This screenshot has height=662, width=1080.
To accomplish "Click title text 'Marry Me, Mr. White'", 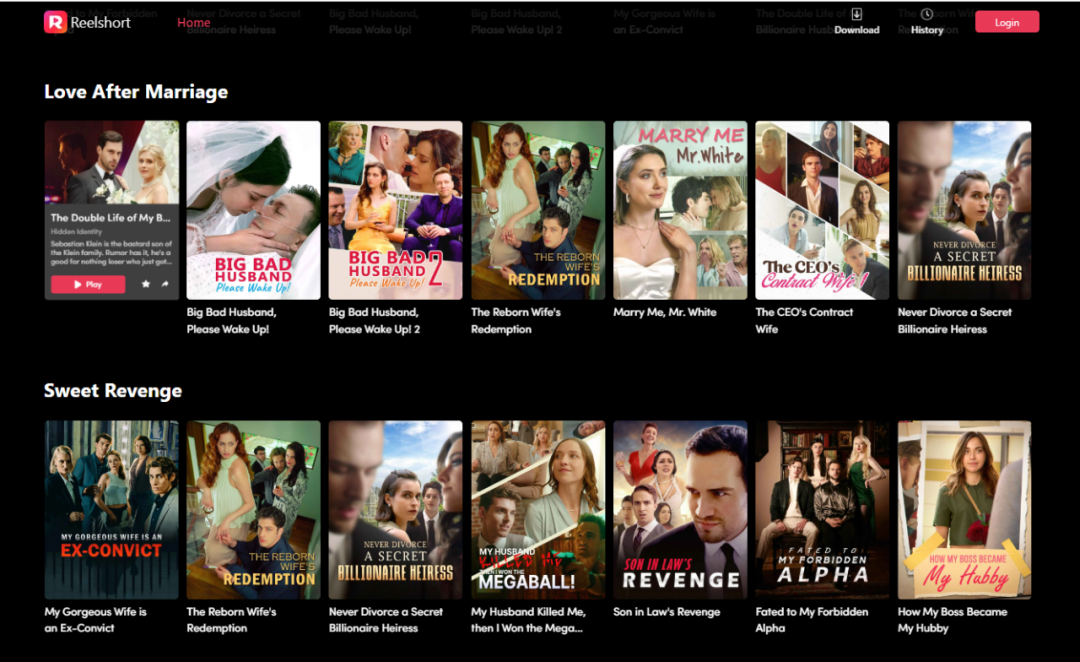I will [x=665, y=312].
